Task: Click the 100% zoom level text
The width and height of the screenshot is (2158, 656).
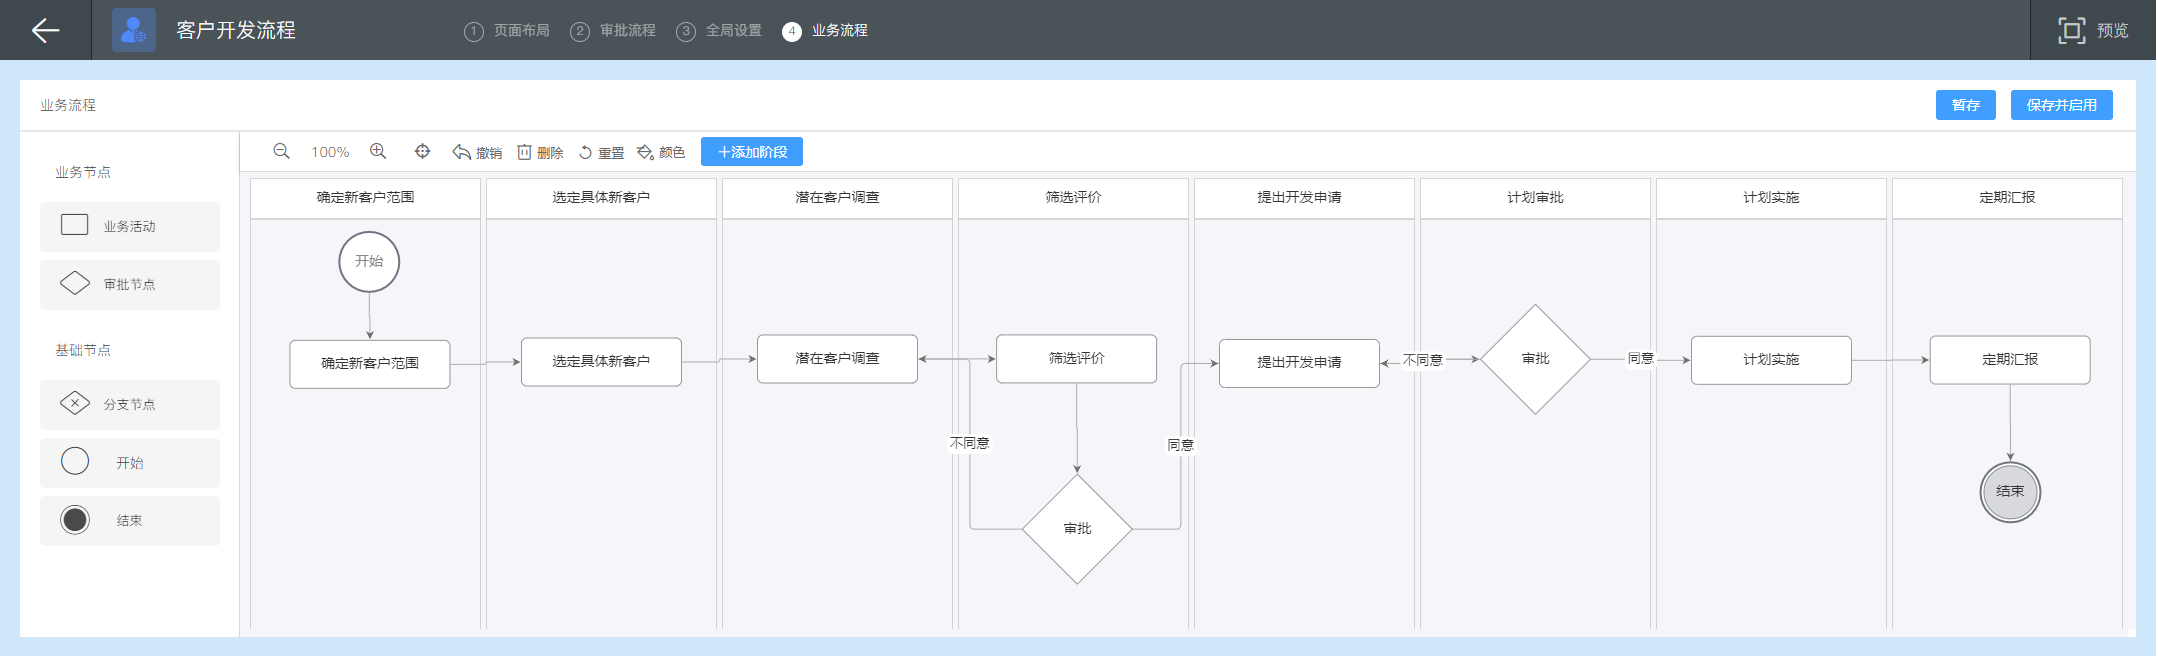Action: point(330,152)
